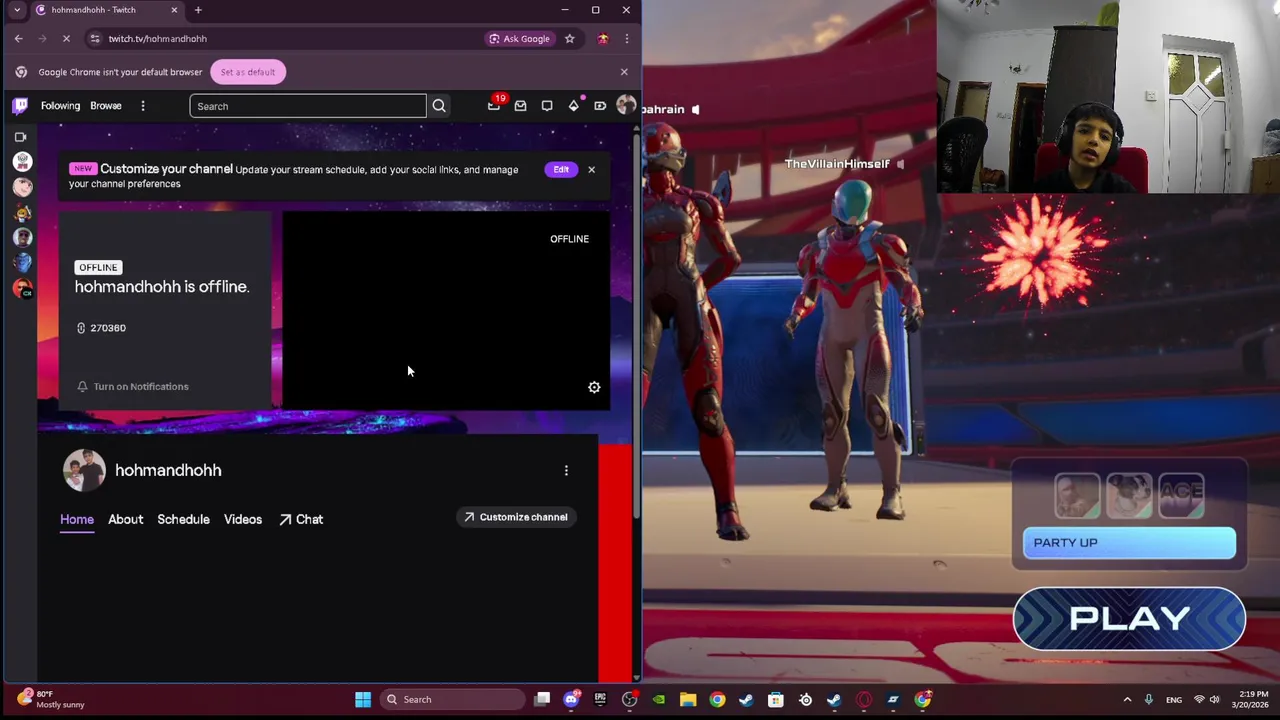Click the Twitch search magnifier button

pos(439,106)
